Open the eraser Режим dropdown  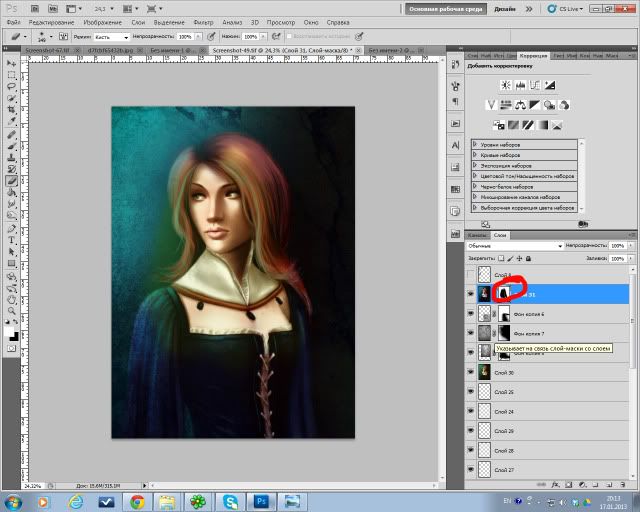point(111,37)
